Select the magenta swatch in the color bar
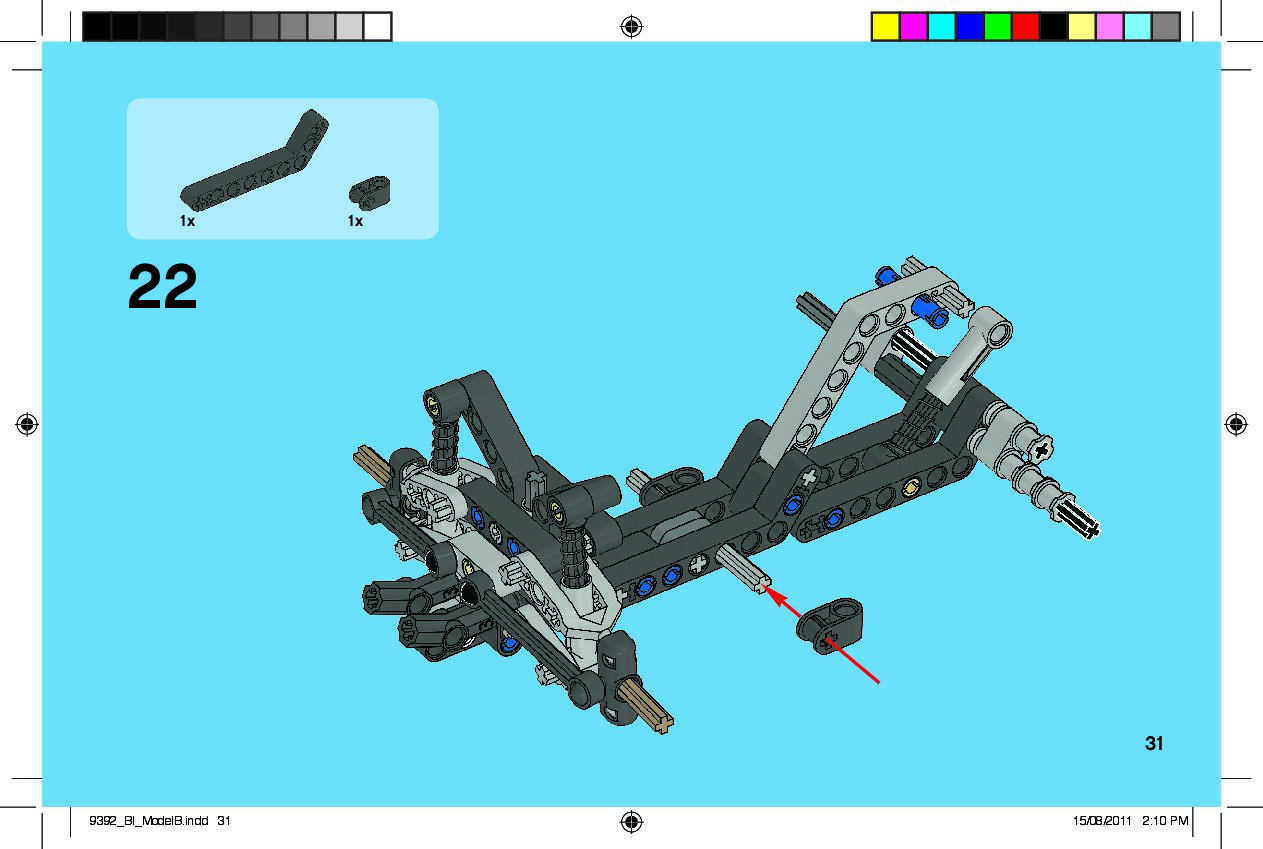This screenshot has width=1263, height=849. (x=913, y=27)
